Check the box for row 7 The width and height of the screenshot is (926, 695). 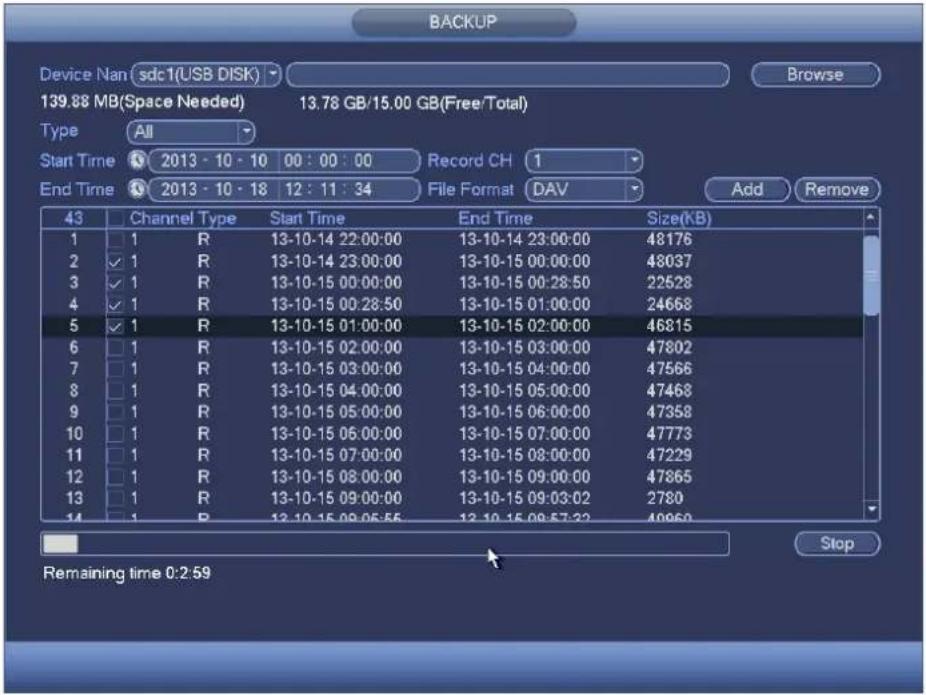pos(116,369)
